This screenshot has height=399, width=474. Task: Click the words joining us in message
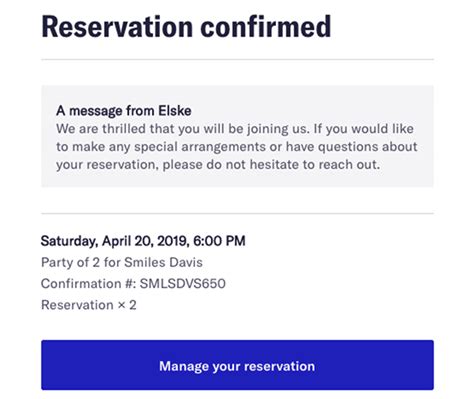pos(277,129)
